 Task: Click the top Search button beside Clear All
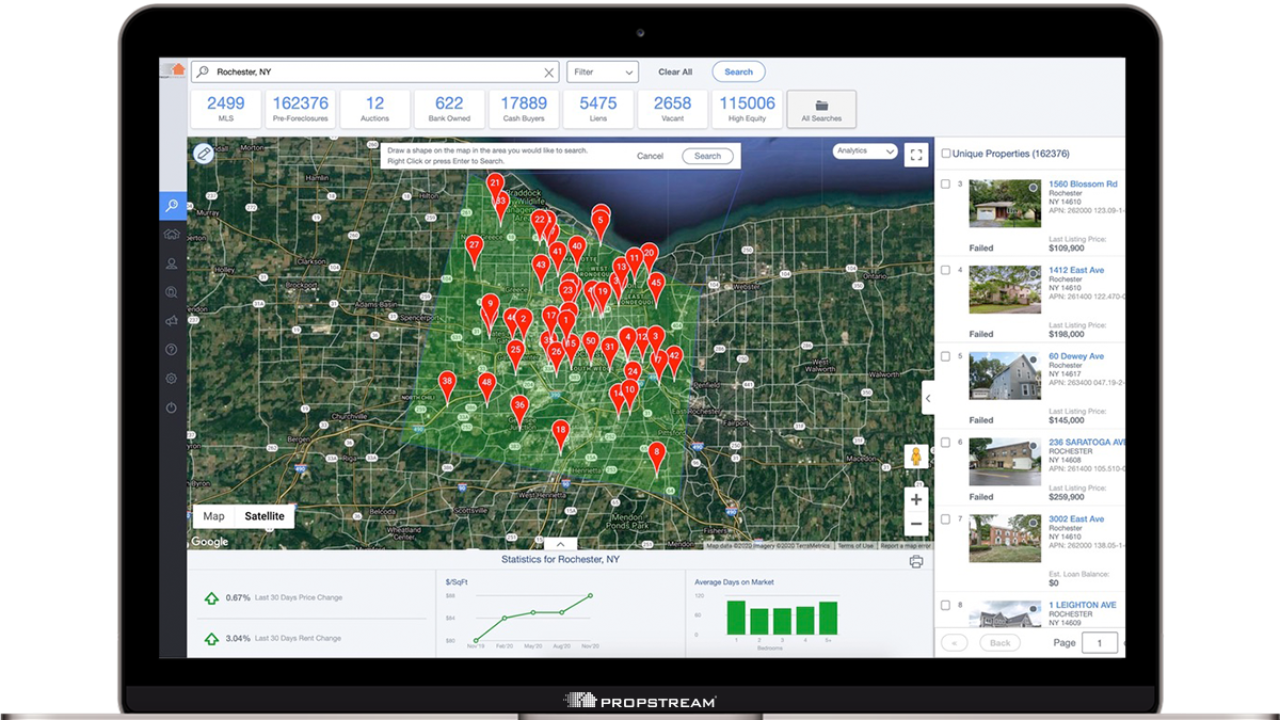tap(739, 72)
